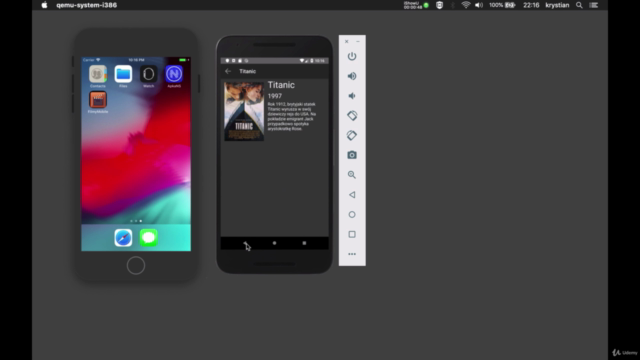
Task: Lower volume in emulator toolbar
Action: tap(352, 96)
